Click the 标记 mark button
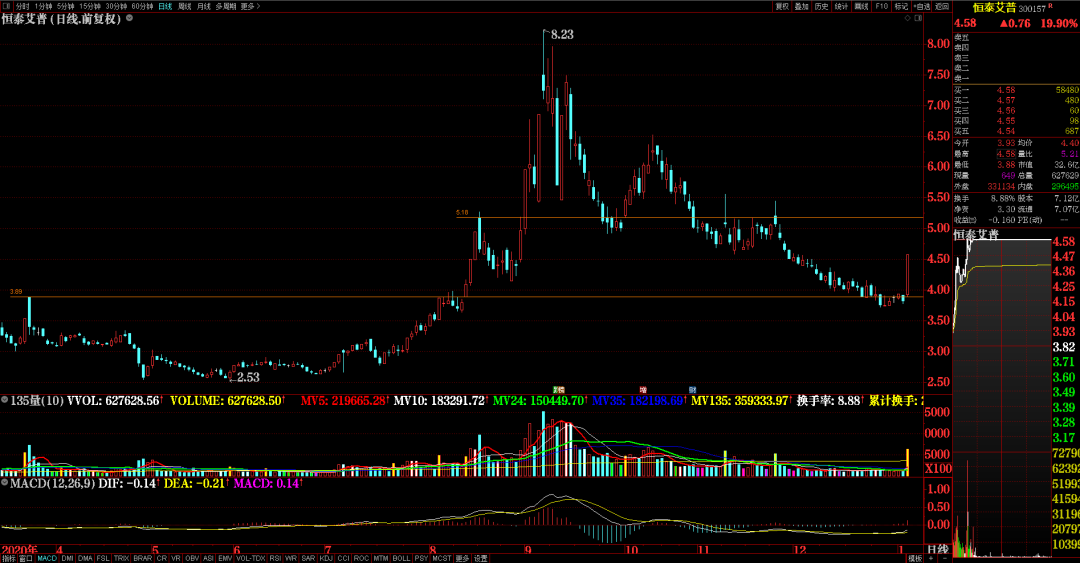The height and width of the screenshot is (563, 1080). pyautogui.click(x=901, y=6)
